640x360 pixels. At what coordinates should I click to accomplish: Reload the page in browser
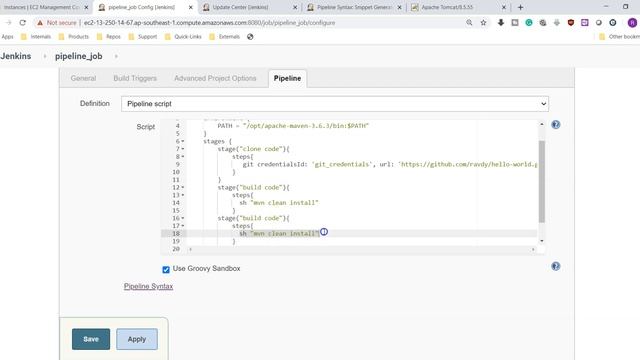23,23
